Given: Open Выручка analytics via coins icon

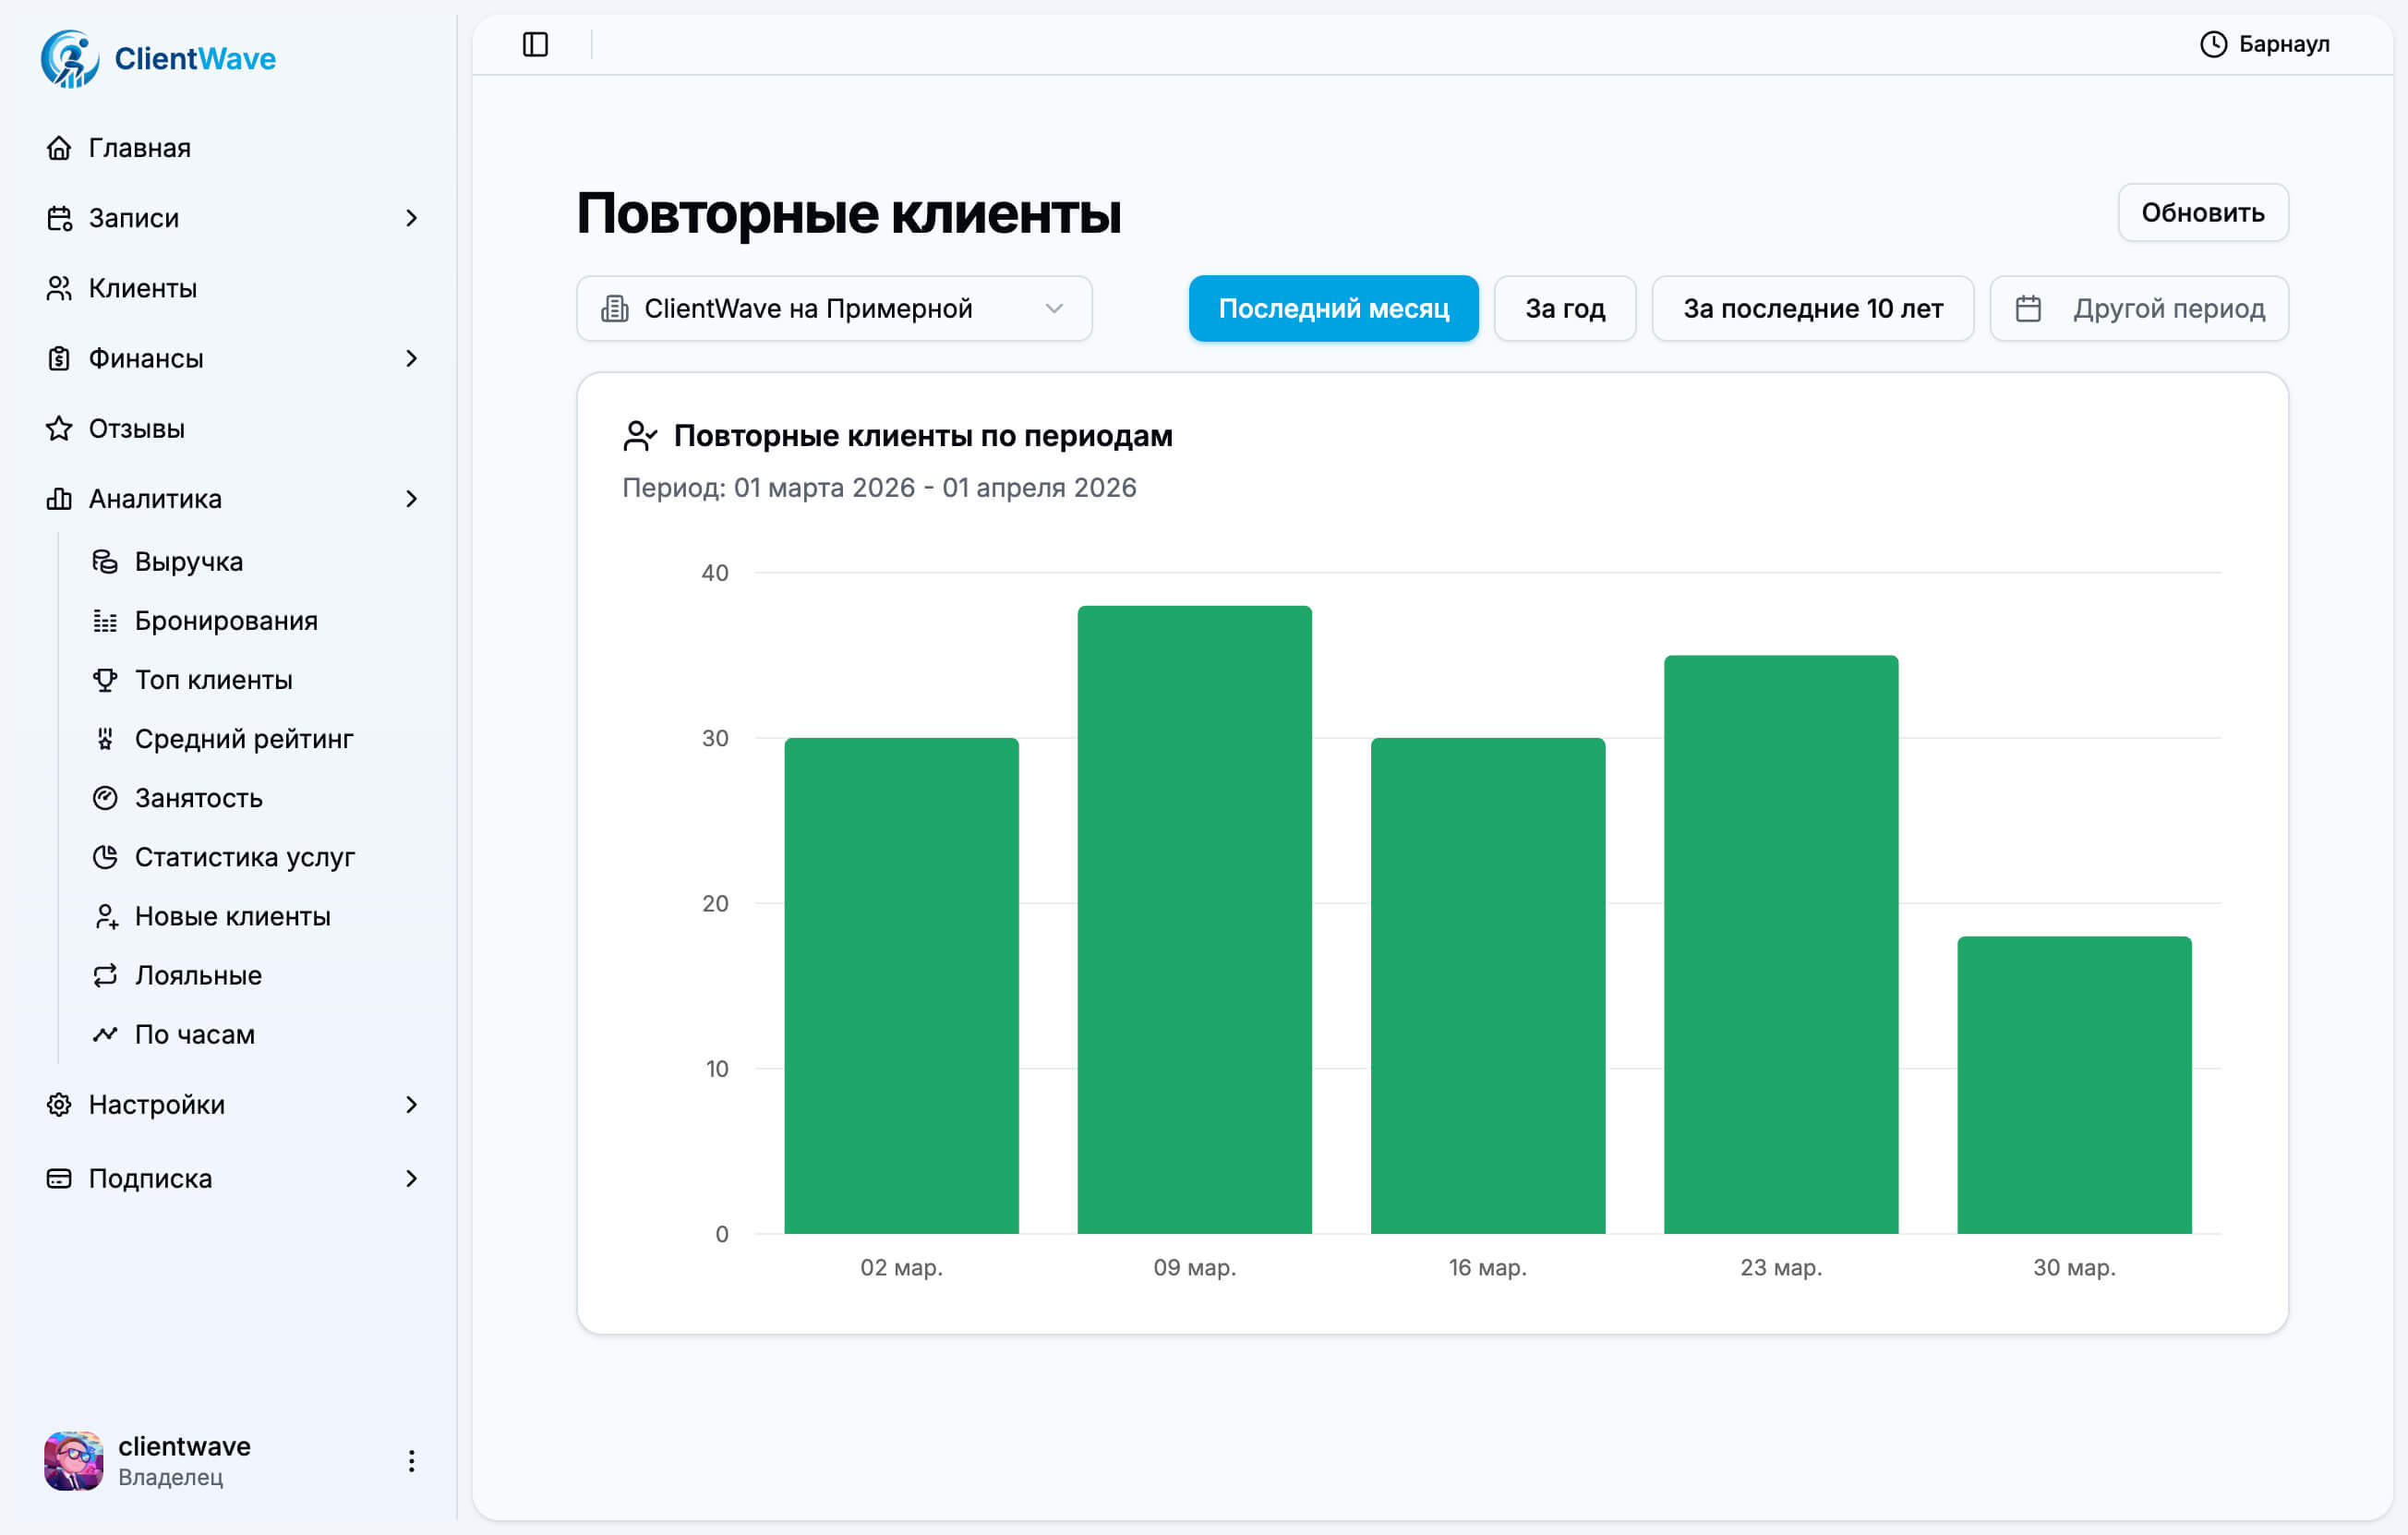Looking at the screenshot, I should [x=105, y=562].
